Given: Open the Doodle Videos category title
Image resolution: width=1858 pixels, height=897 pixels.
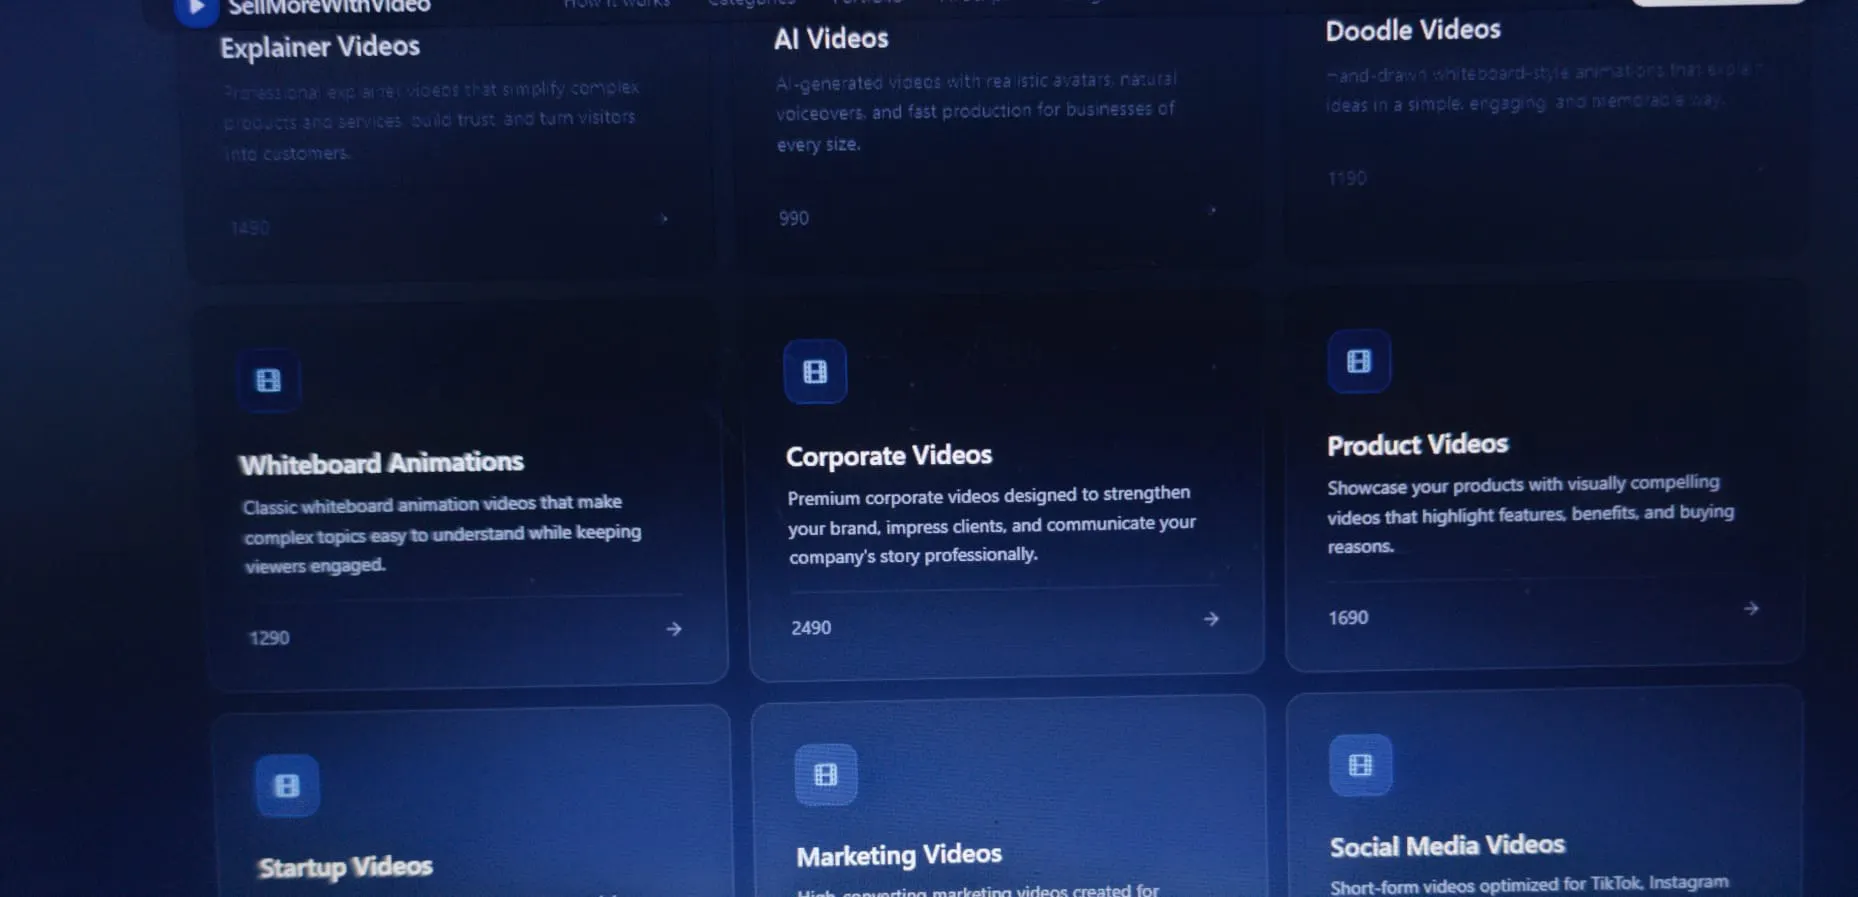Looking at the screenshot, I should coord(1413,30).
